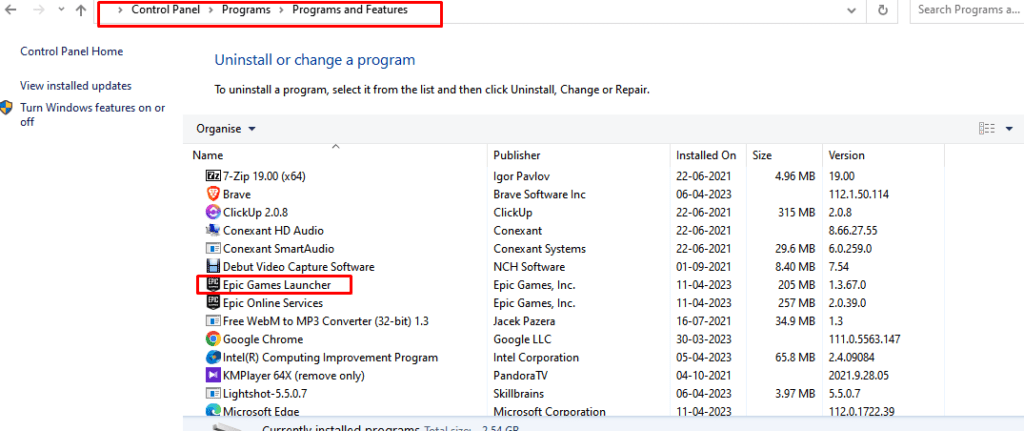Click the PandoraTV publisher cell
This screenshot has height=431, width=1024.
pos(520,375)
